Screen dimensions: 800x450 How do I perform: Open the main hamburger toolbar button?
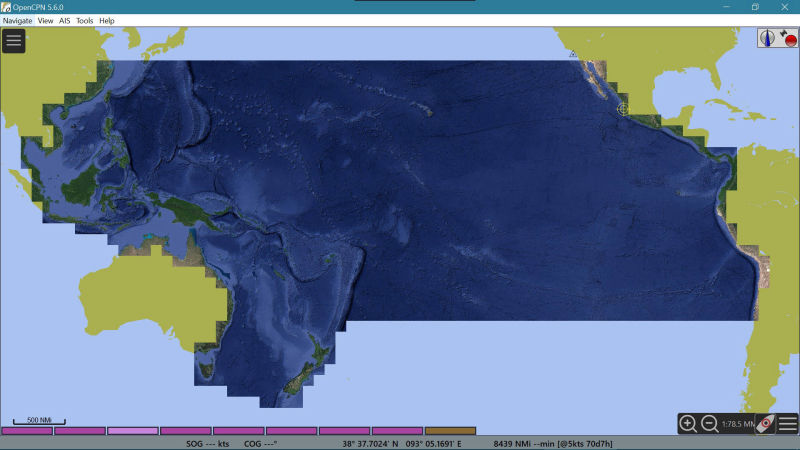tap(14, 41)
